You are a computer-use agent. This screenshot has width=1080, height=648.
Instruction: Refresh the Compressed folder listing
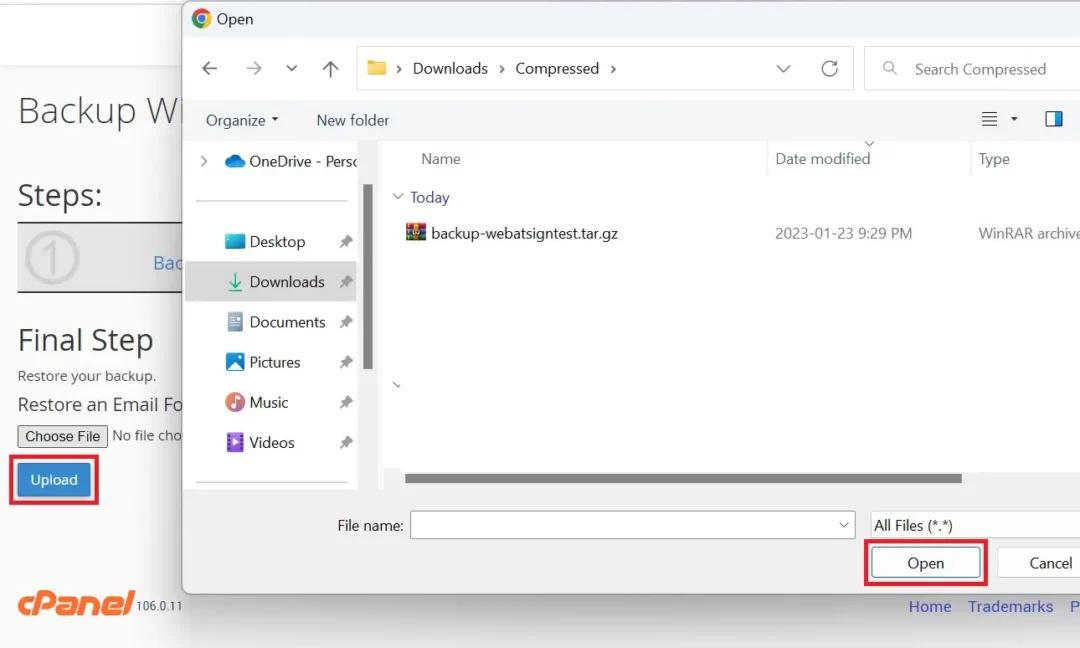click(x=829, y=68)
